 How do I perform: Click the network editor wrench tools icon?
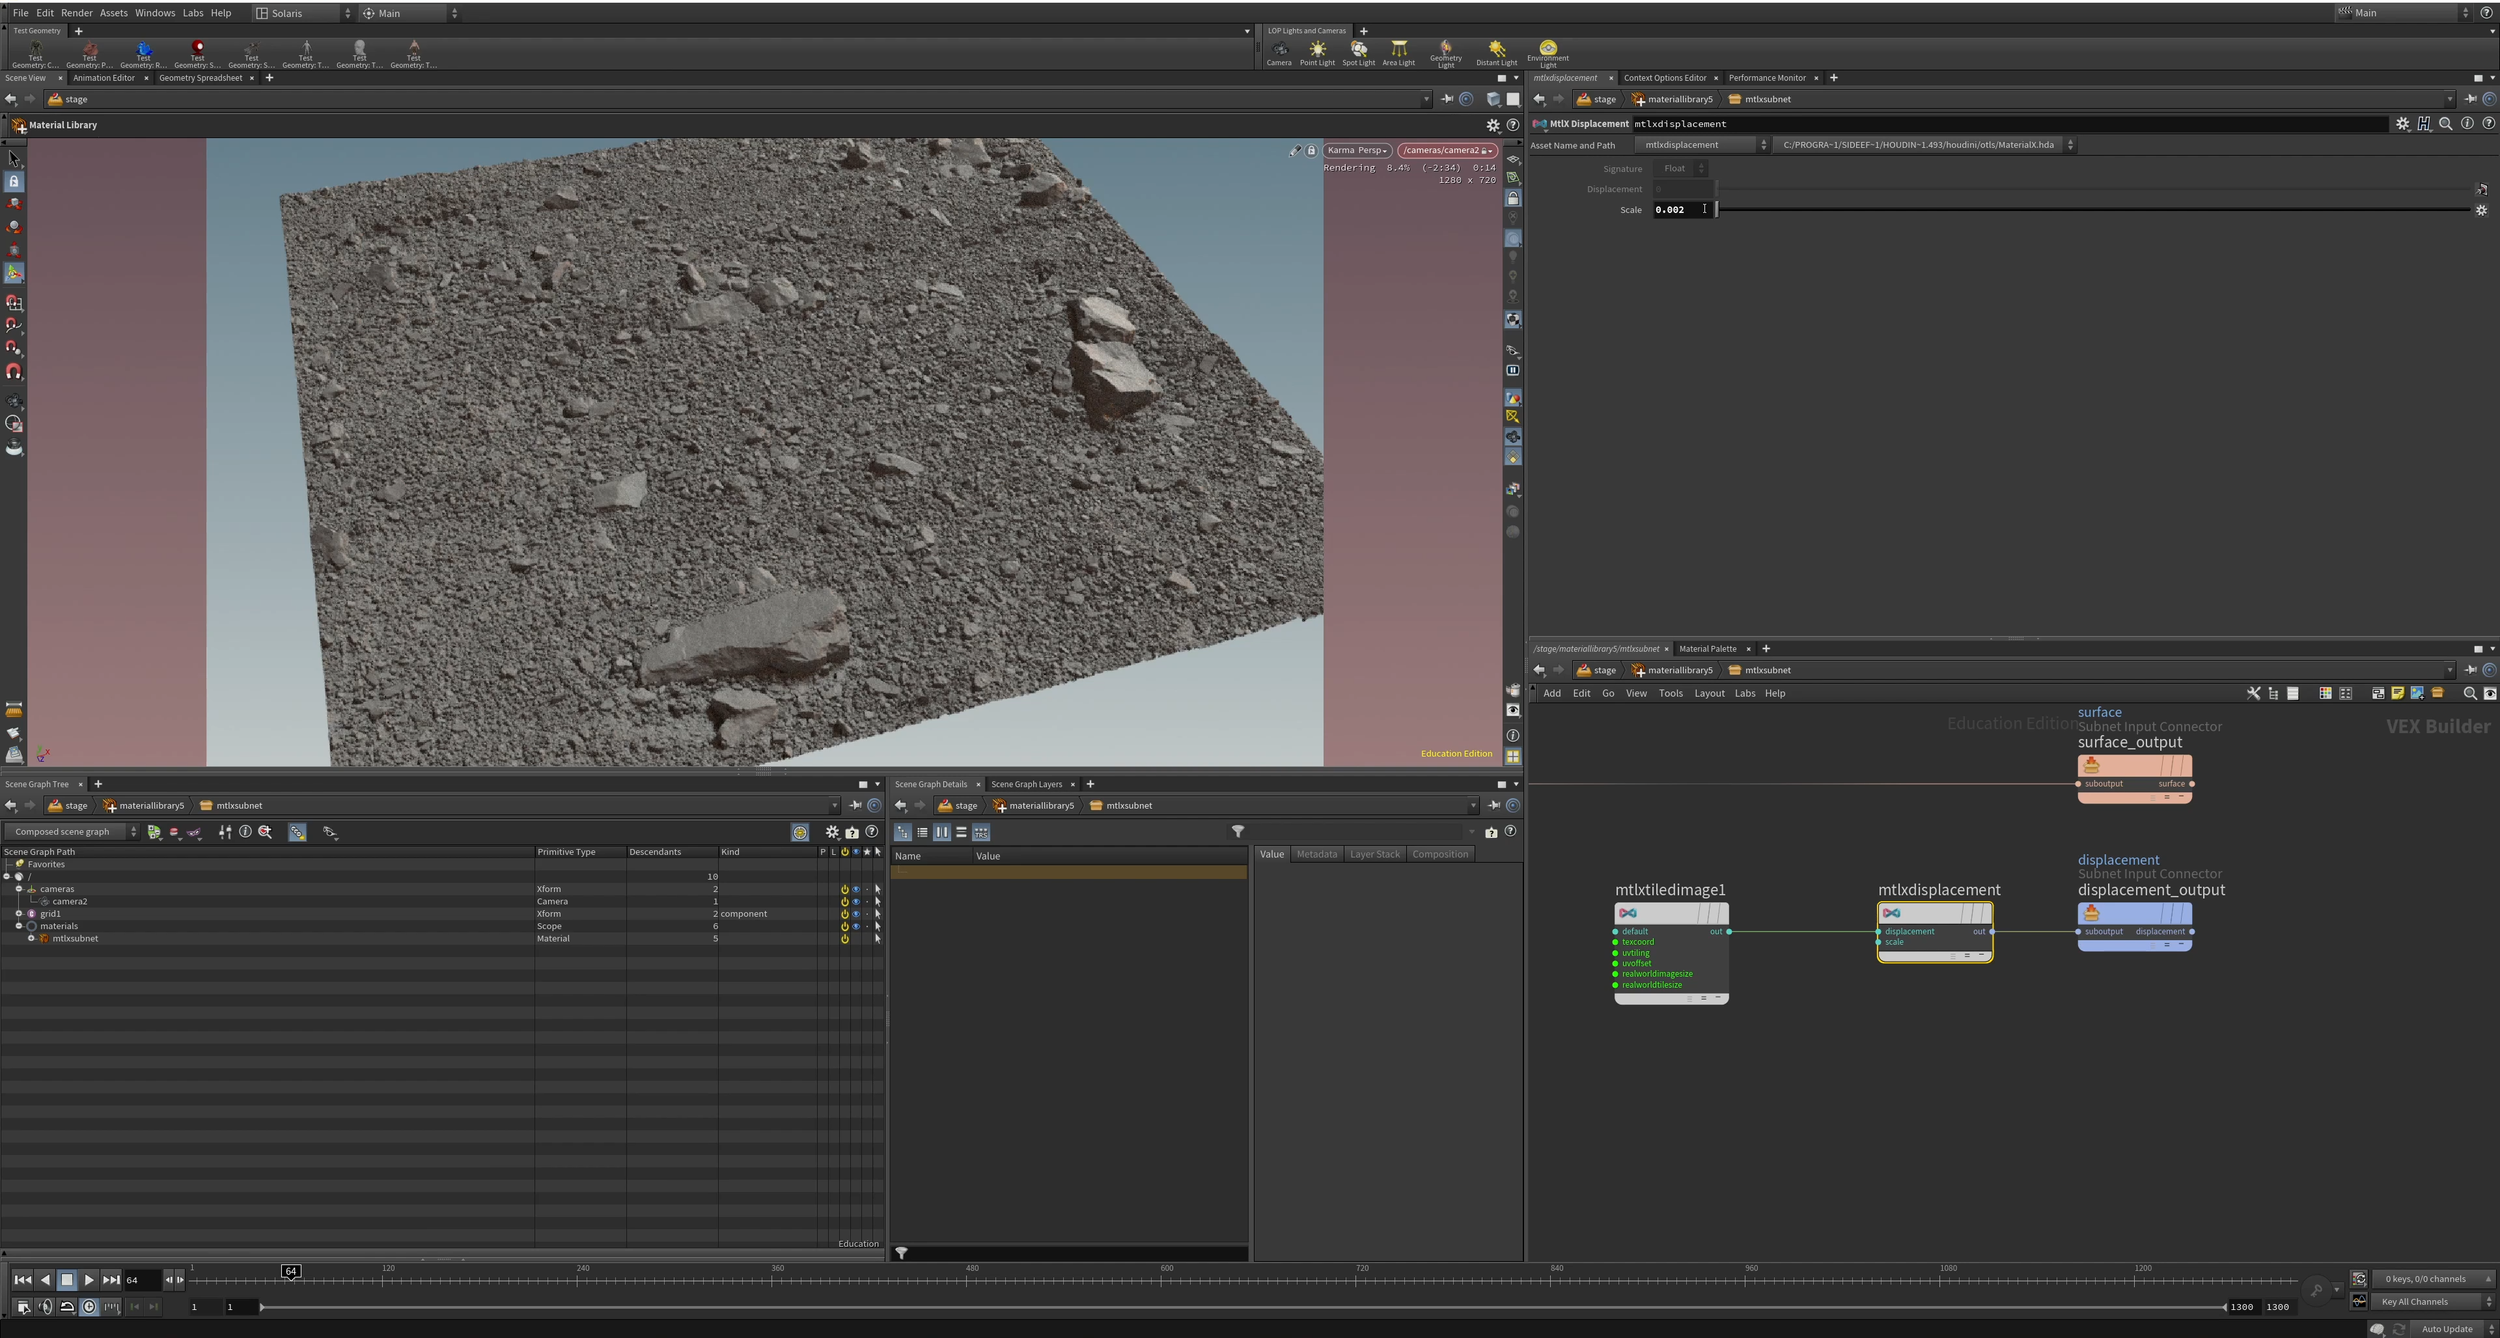tap(2253, 693)
